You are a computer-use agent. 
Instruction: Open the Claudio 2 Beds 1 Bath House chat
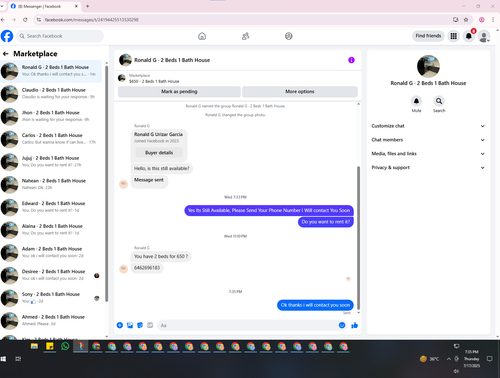point(52,93)
